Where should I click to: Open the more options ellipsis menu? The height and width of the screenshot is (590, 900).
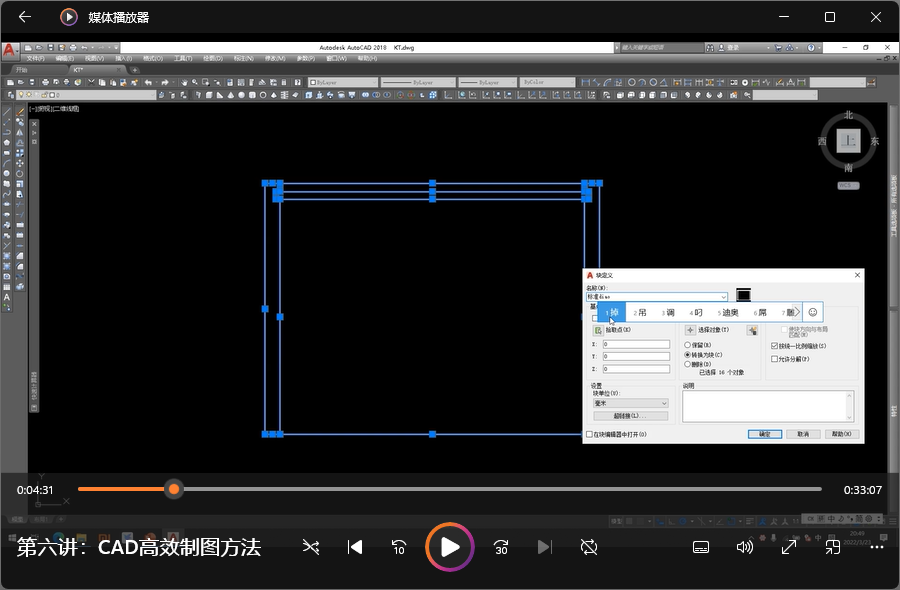tap(877, 547)
